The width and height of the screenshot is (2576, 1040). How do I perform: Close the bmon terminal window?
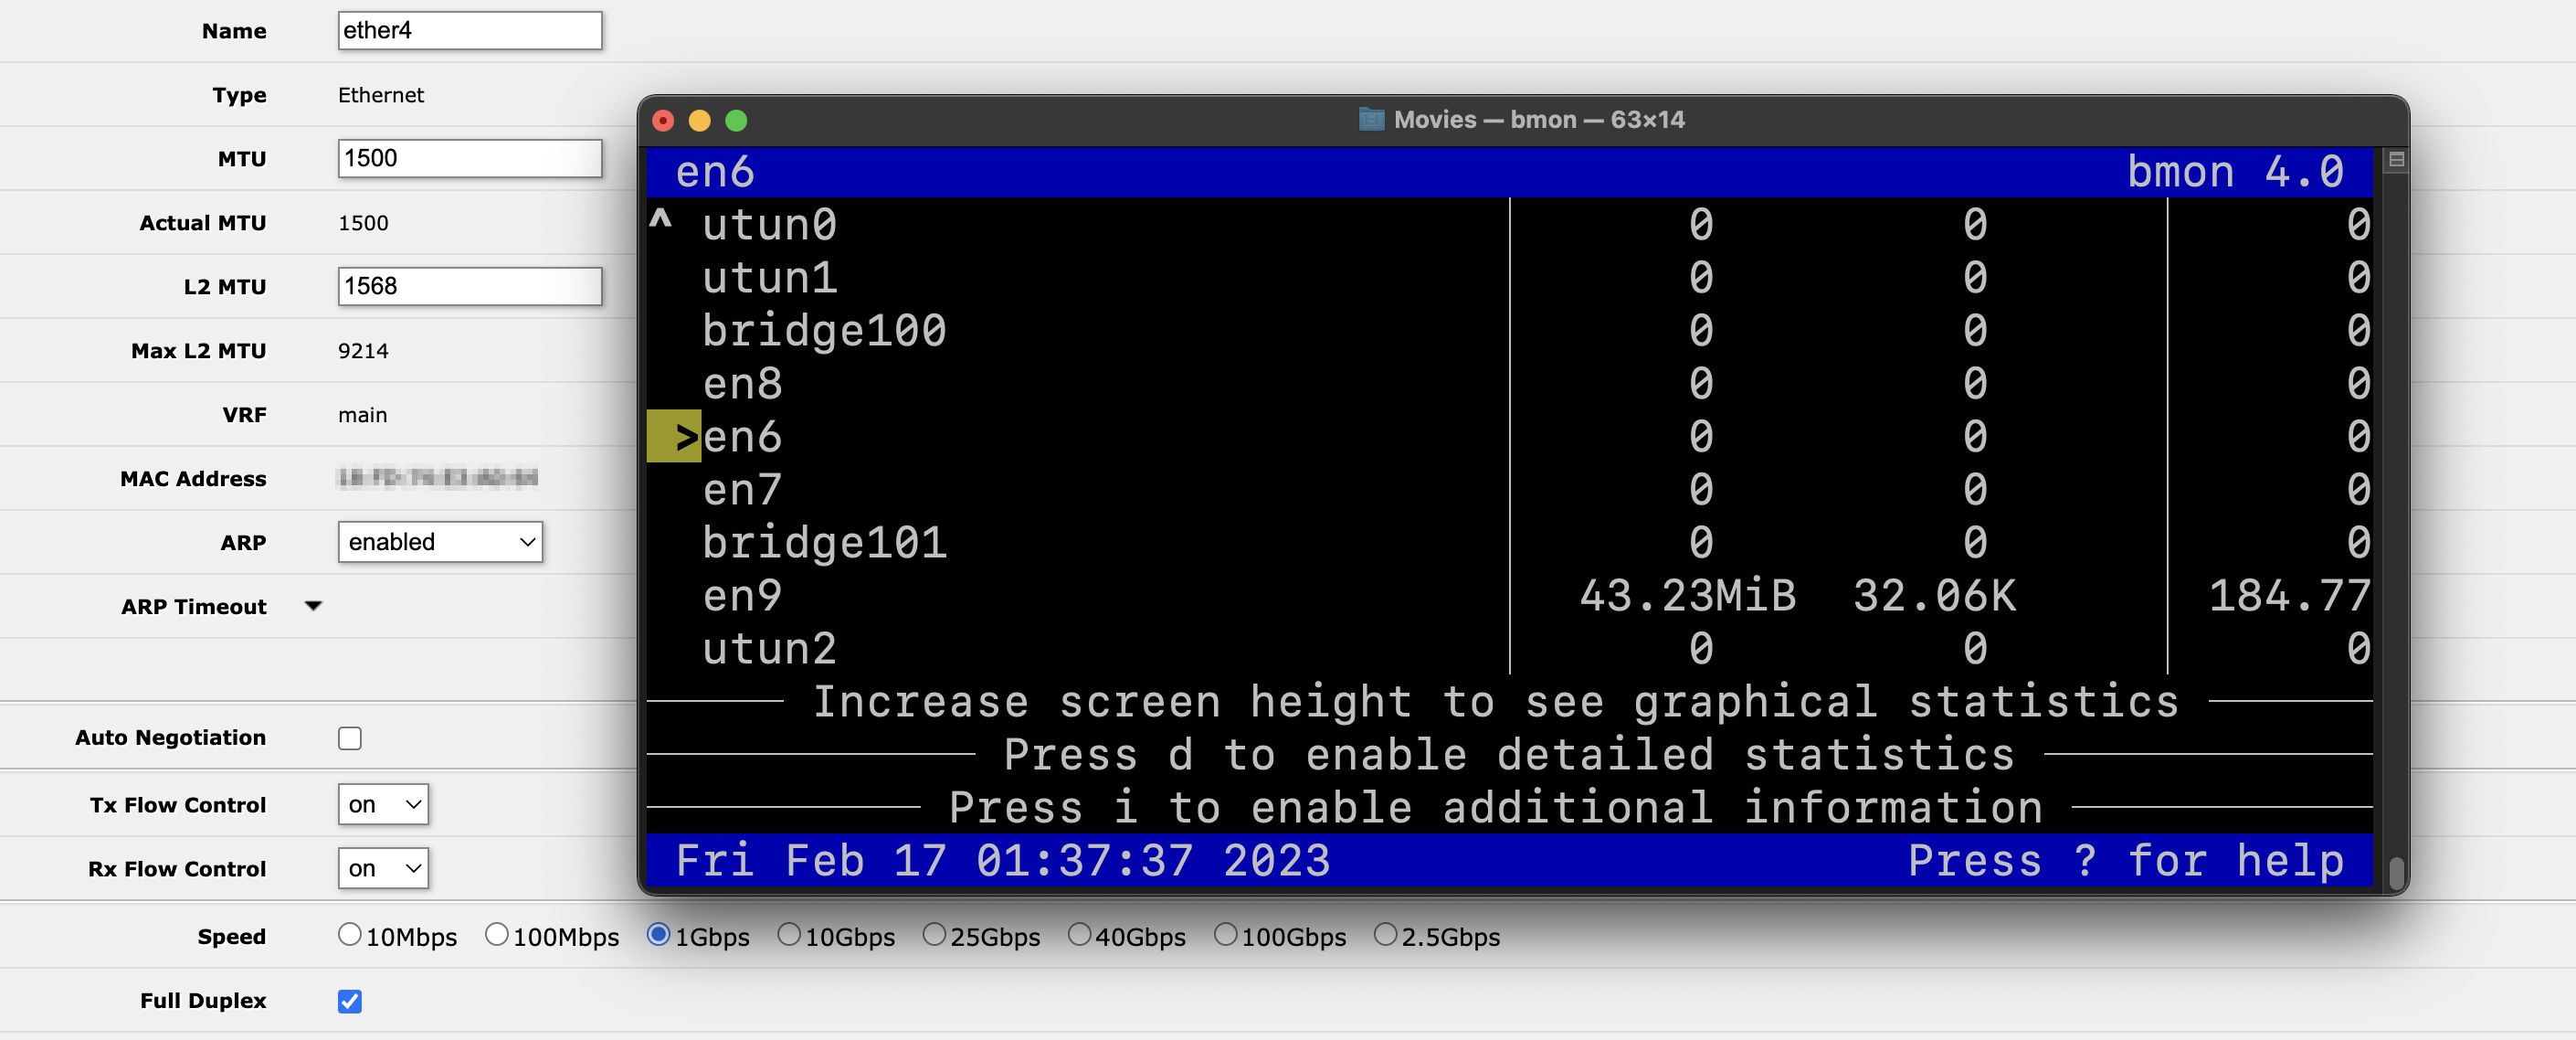(663, 121)
